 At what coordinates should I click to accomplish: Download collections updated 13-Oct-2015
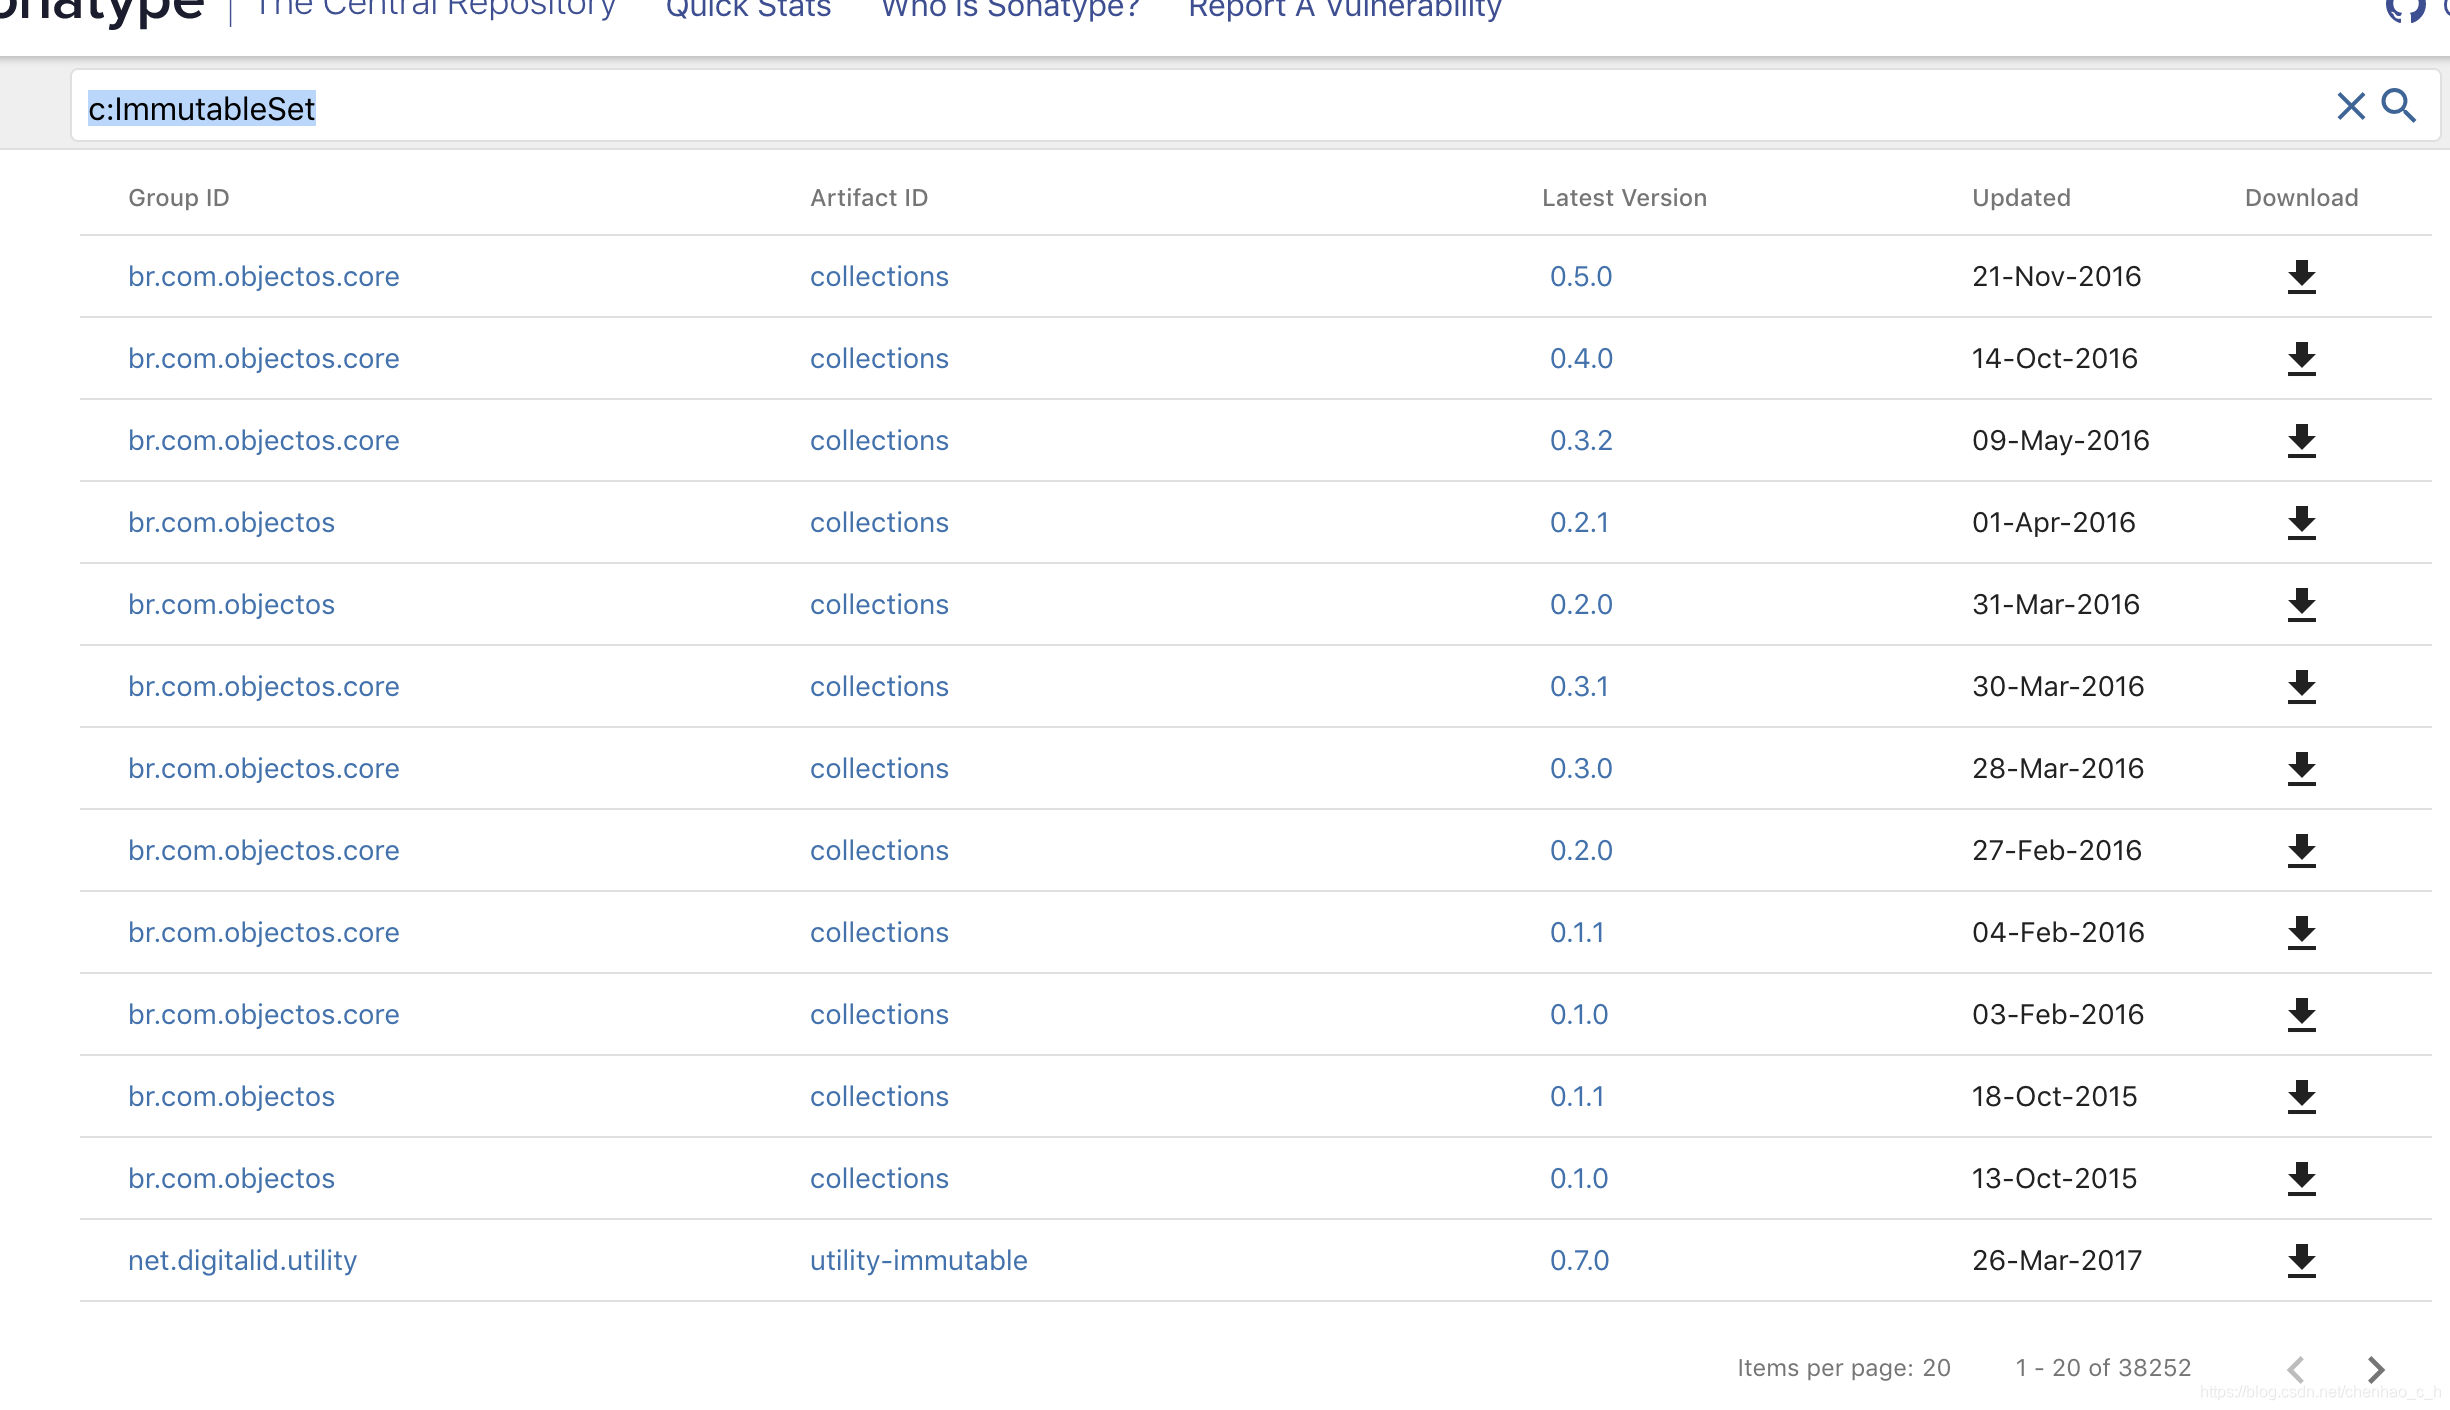[x=2301, y=1179]
